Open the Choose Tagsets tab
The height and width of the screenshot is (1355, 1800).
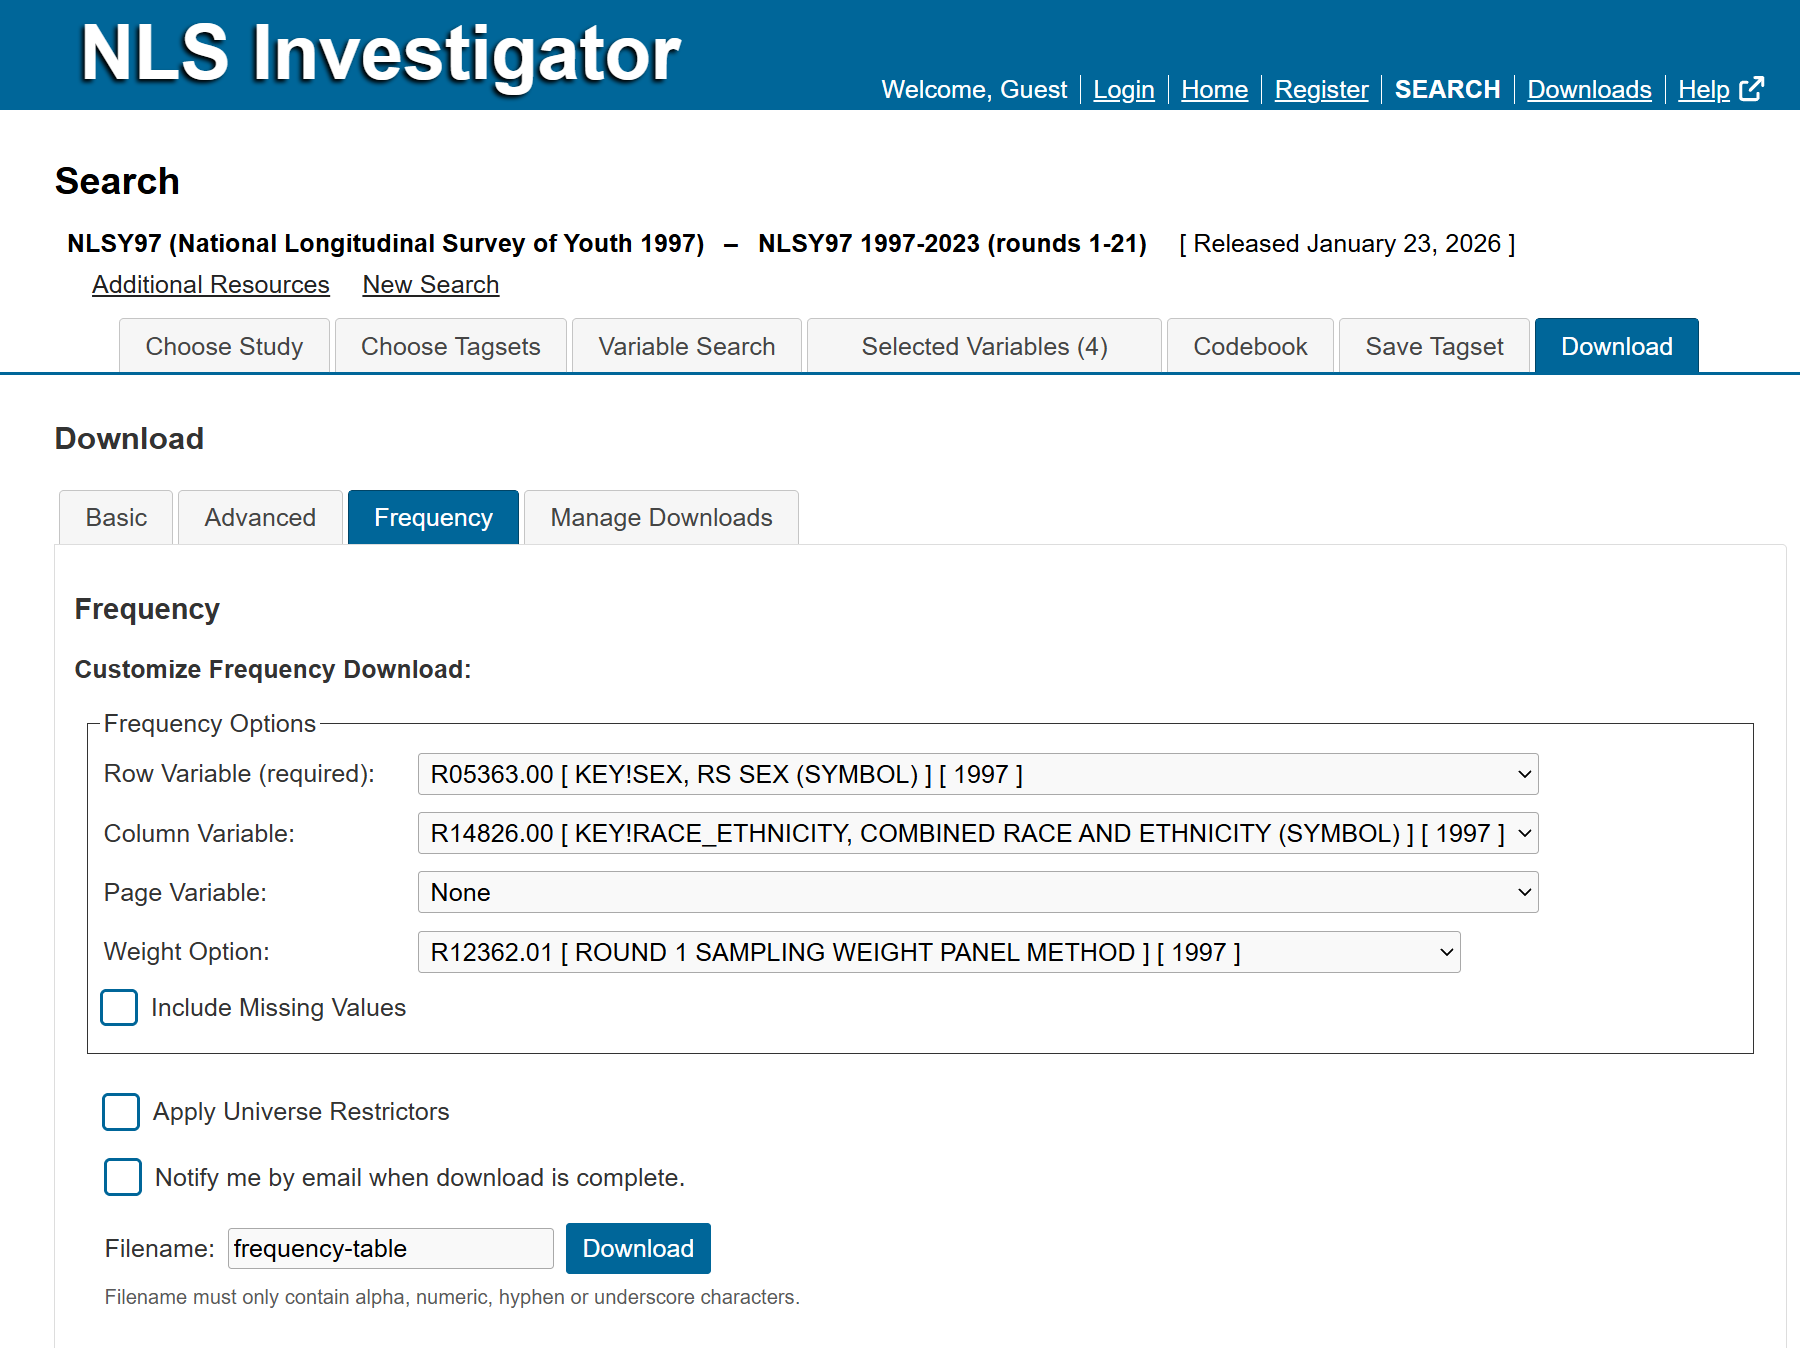click(451, 346)
